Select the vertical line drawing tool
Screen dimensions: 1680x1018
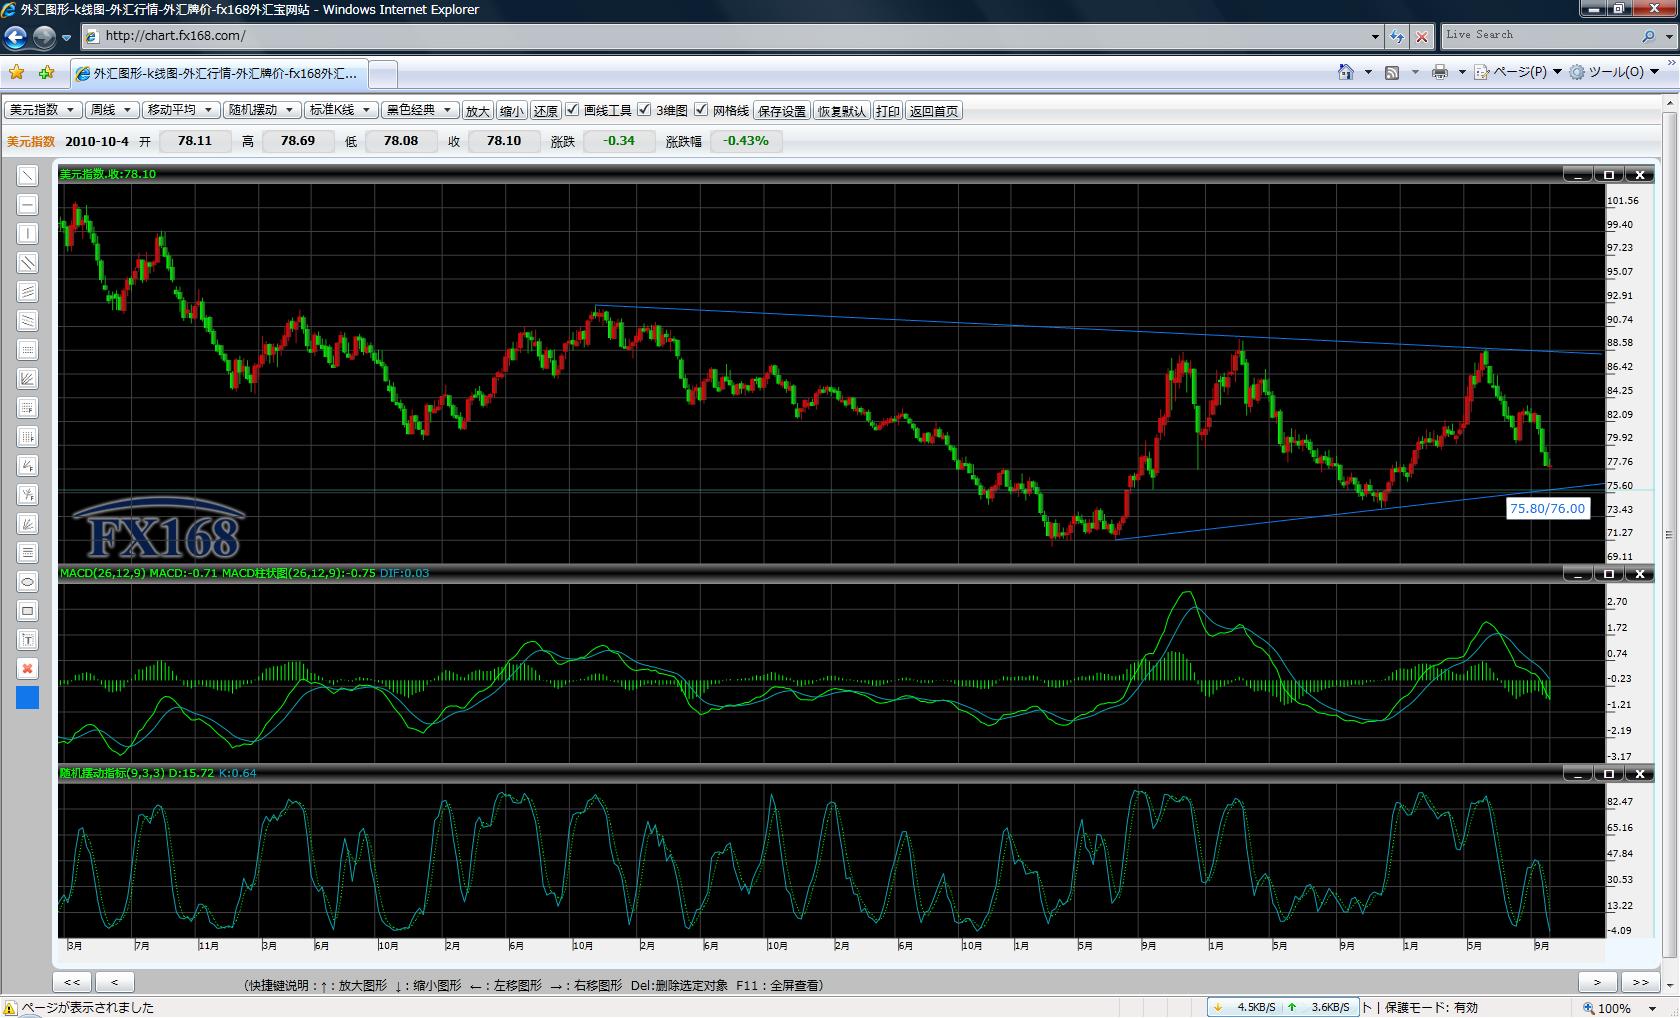click(x=28, y=234)
